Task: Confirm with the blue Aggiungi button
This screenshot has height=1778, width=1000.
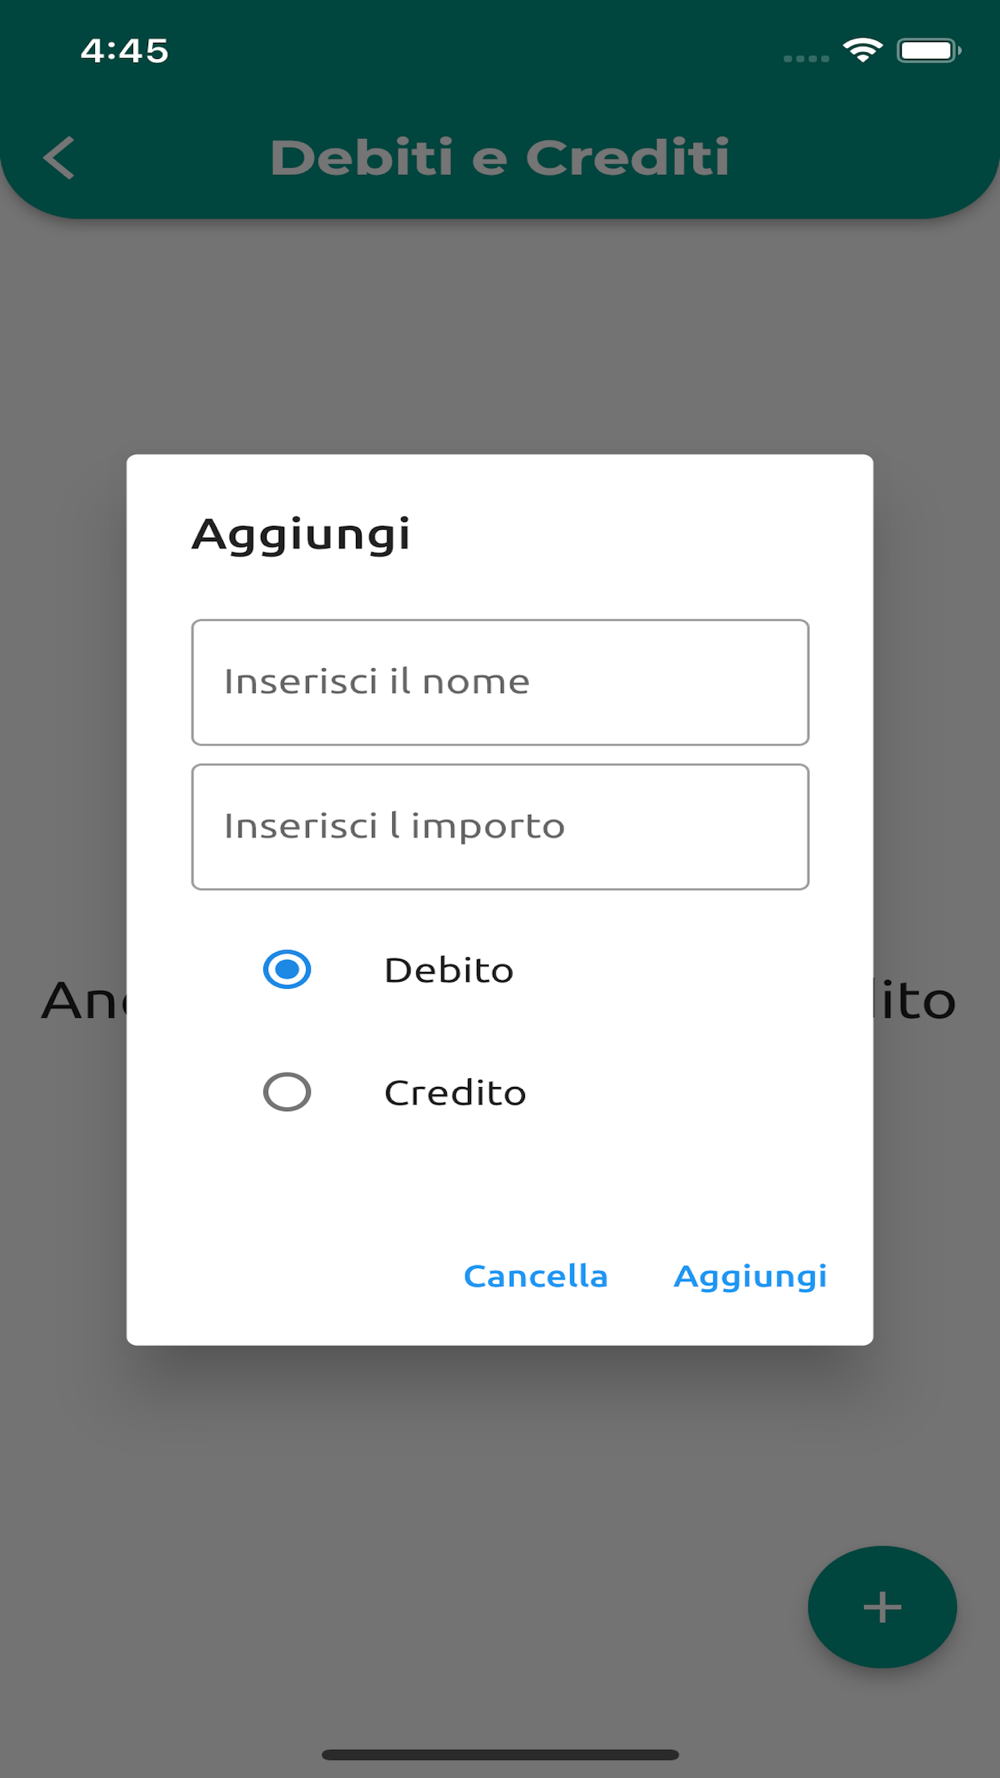Action: tap(750, 1277)
